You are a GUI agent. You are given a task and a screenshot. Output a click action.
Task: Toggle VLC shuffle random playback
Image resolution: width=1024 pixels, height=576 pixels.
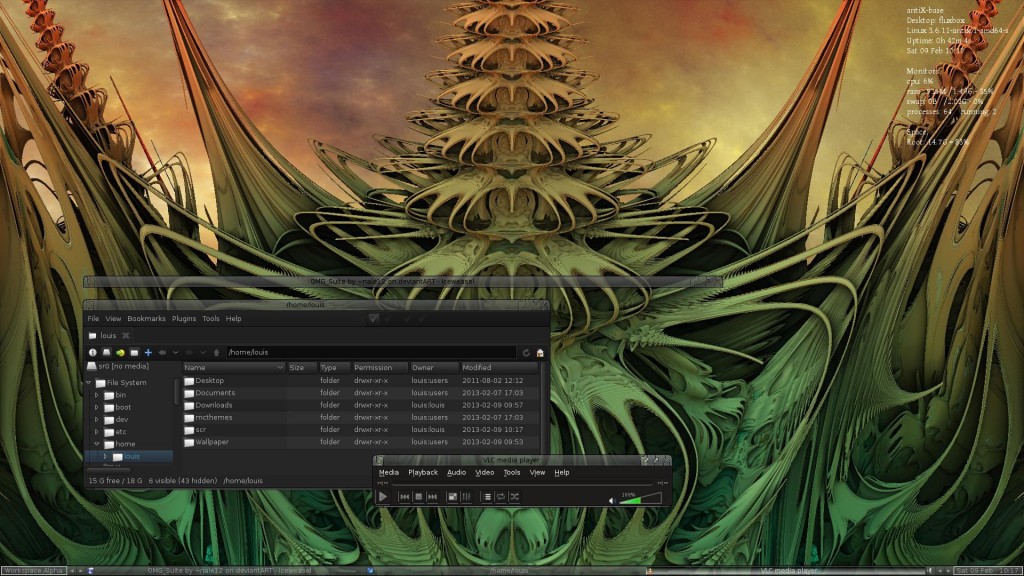(514, 497)
